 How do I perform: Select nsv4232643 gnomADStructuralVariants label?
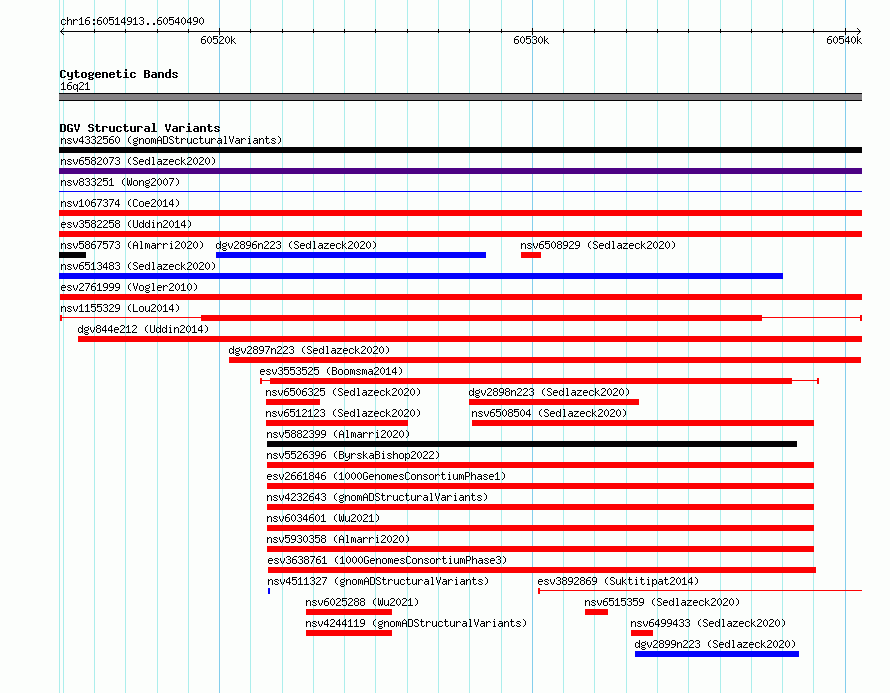pyautogui.click(x=377, y=497)
